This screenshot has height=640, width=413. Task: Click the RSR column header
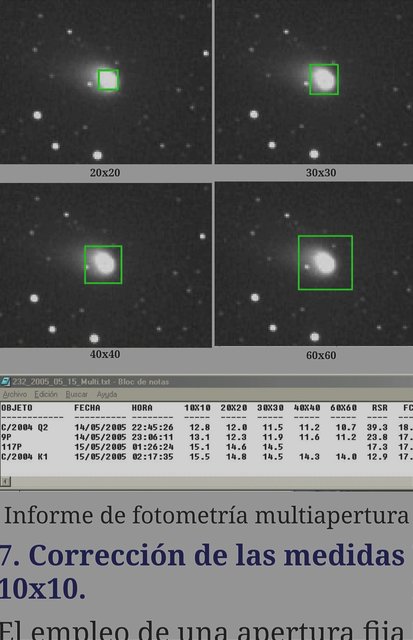380,408
